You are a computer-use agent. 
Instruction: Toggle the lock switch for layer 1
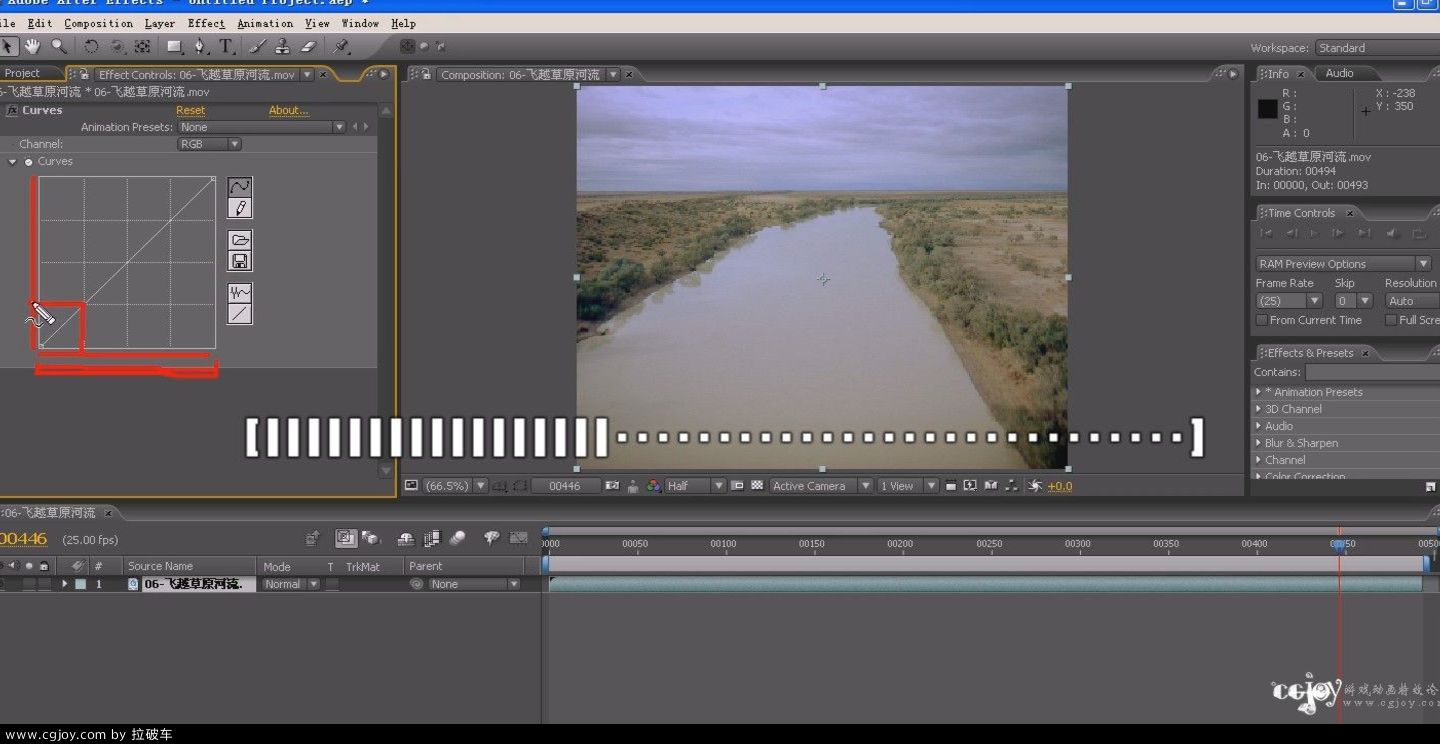[x=44, y=584]
